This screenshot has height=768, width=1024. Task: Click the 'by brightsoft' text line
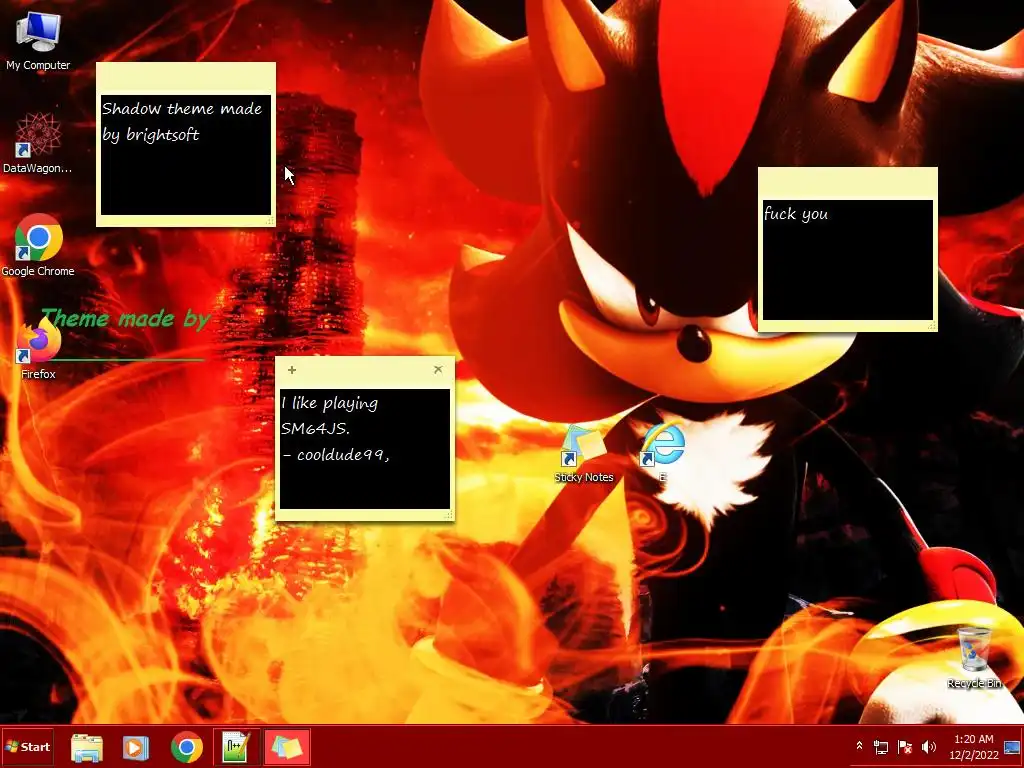(151, 135)
